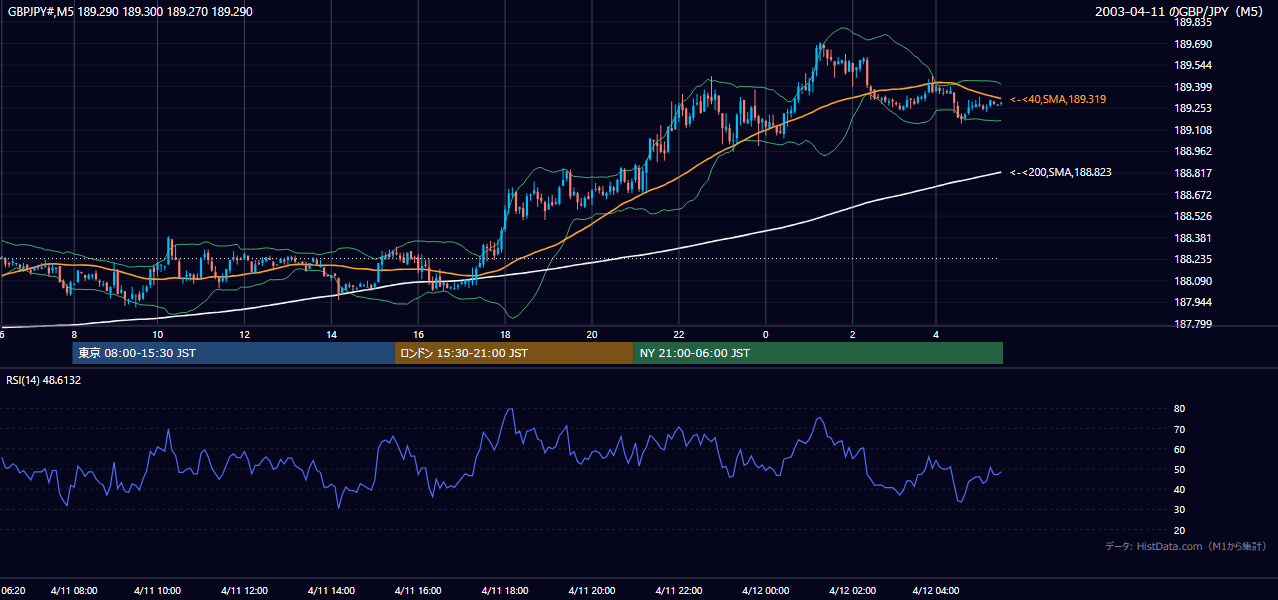The height and width of the screenshot is (600, 1278).
Task: Click price axis label 189.253
Action: point(1193,109)
